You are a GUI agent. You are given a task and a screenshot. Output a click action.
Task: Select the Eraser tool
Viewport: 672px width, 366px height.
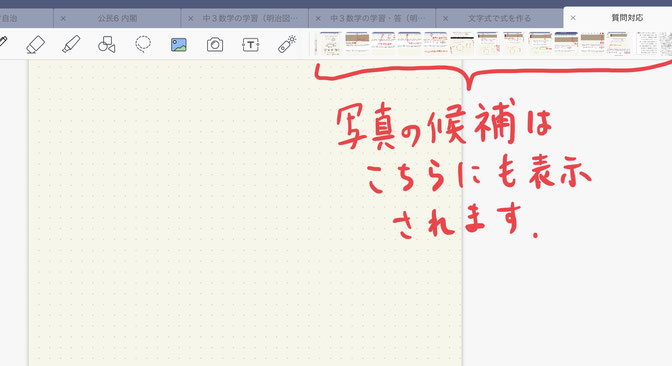(x=36, y=45)
